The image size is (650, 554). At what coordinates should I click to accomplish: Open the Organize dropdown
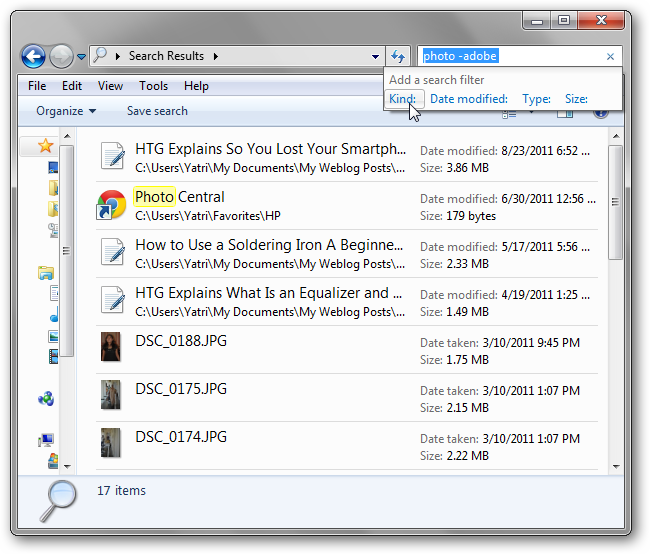[66, 111]
